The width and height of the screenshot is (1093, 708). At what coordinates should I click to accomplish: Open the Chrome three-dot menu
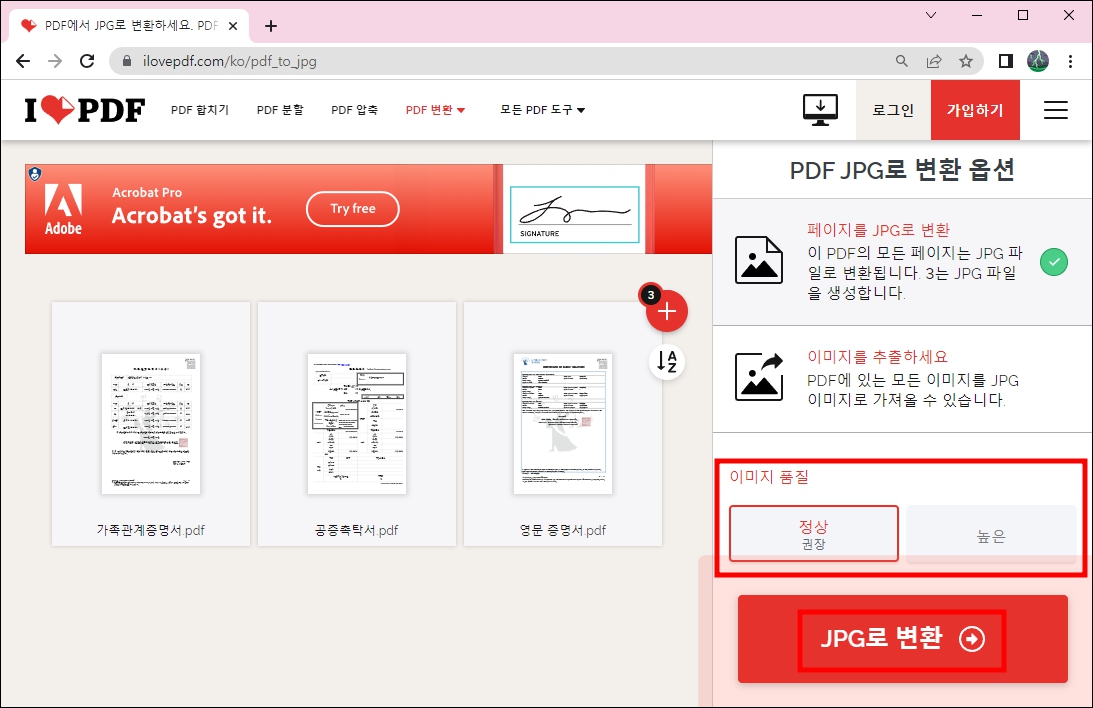click(x=1070, y=61)
